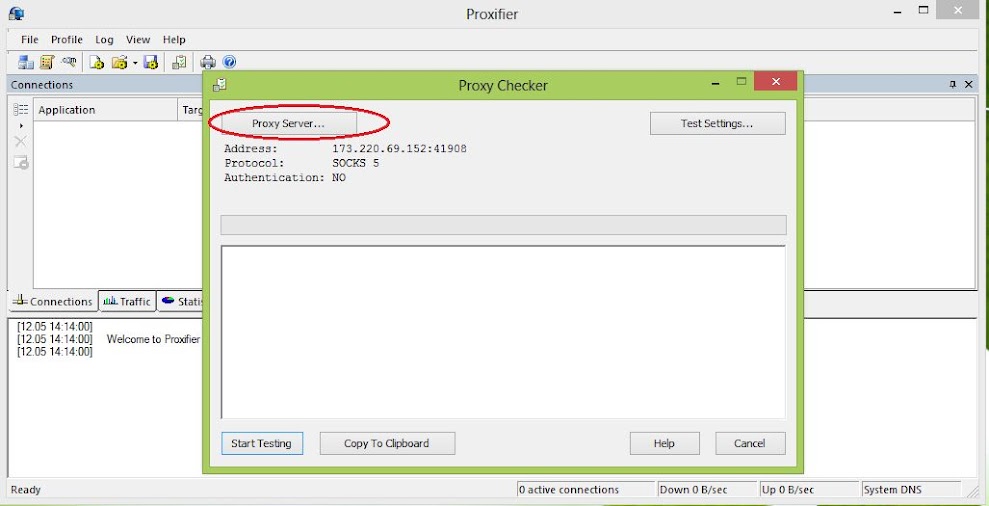This screenshot has height=506, width=989.
Task: Click the blue Help question-mark icon
Action: pyautogui.click(x=230, y=62)
